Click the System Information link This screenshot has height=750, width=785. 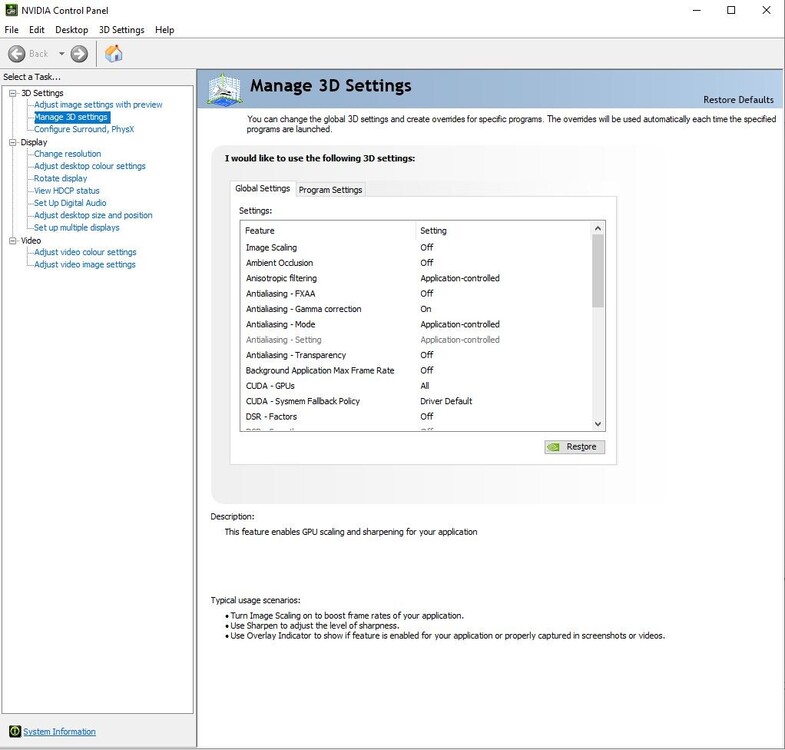60,731
